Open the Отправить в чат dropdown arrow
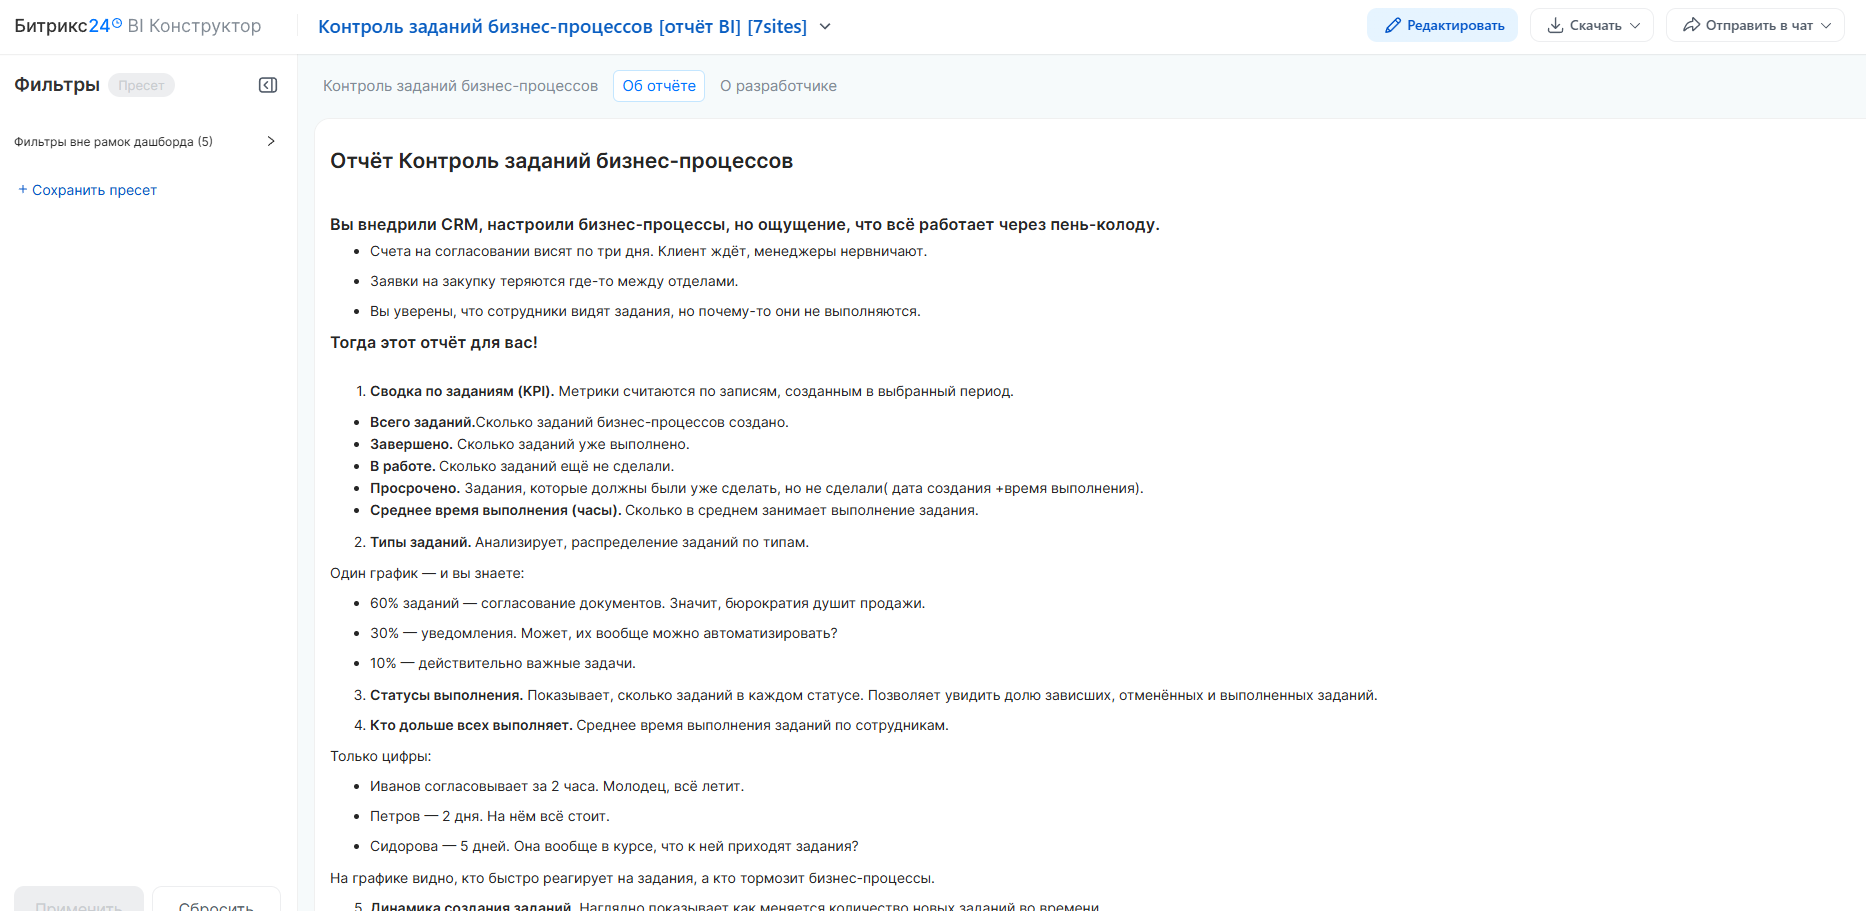This screenshot has width=1866, height=911. 1826,26
